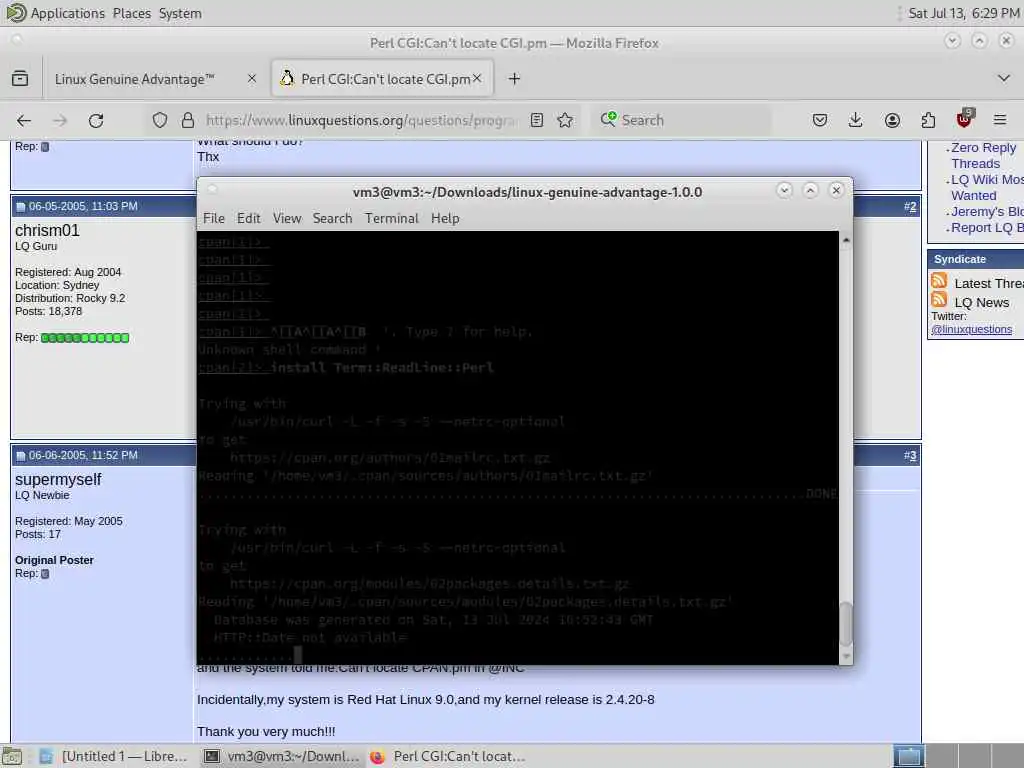Toggle reader view in address bar
1024x768 pixels.
point(537,120)
